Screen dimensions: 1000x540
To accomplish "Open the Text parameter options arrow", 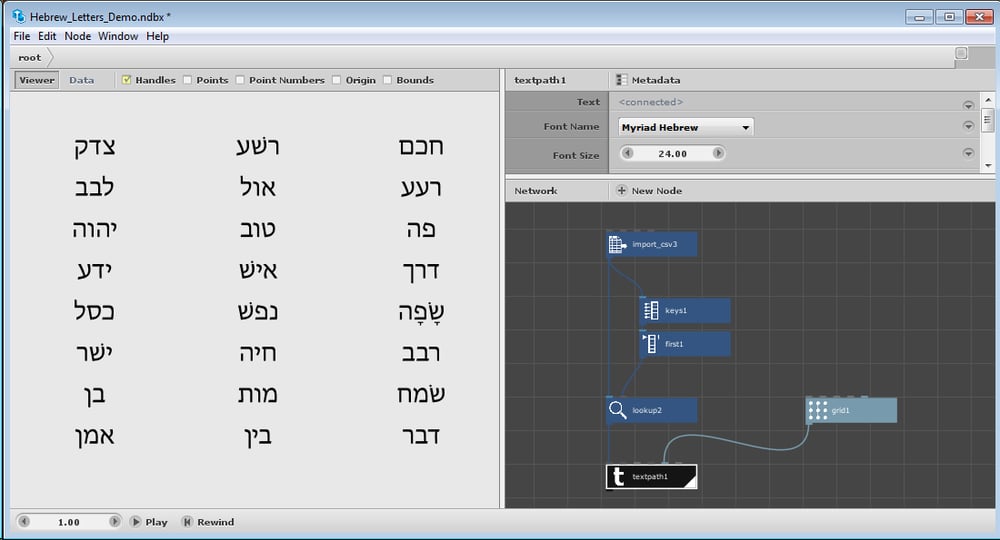I will [968, 105].
